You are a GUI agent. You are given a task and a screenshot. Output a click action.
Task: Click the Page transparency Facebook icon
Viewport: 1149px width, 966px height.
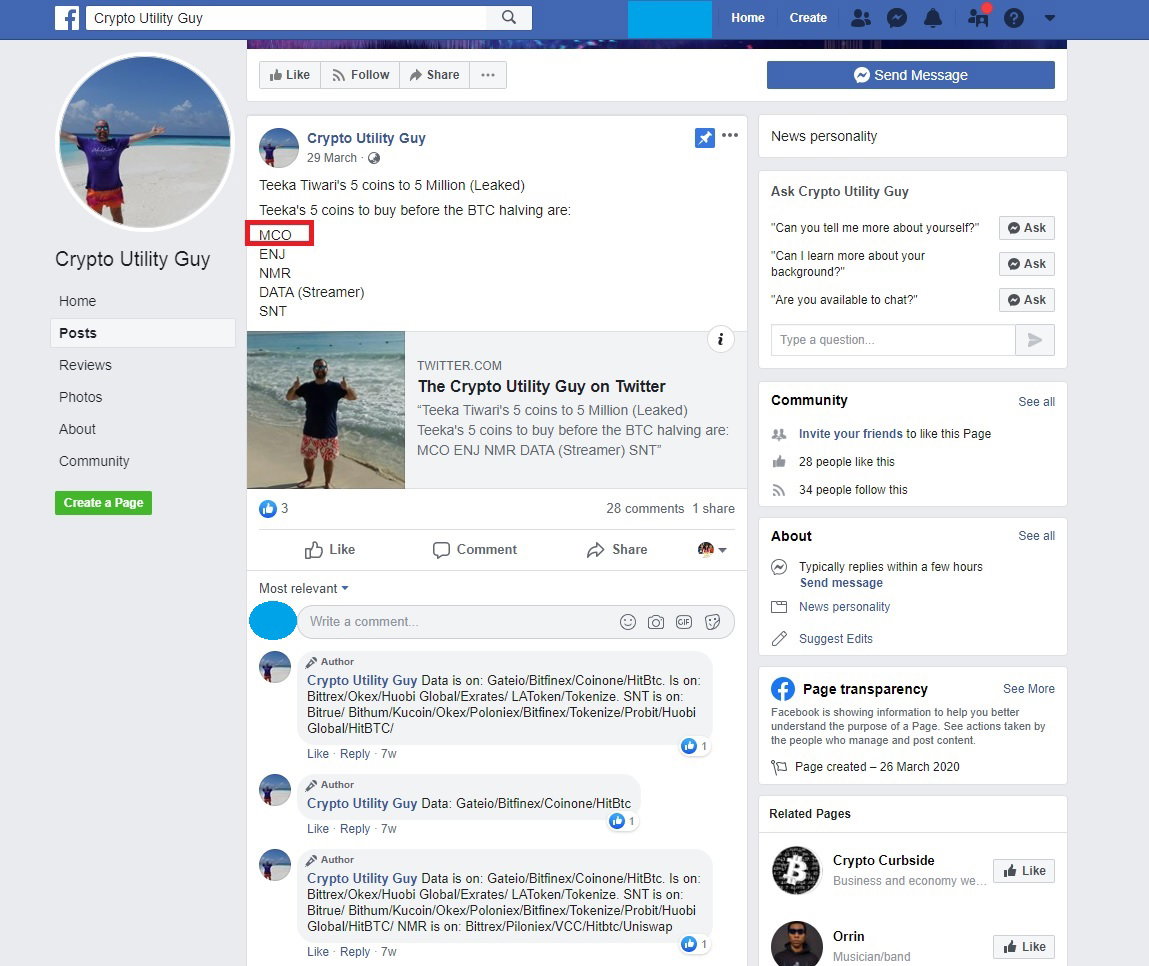coord(783,689)
